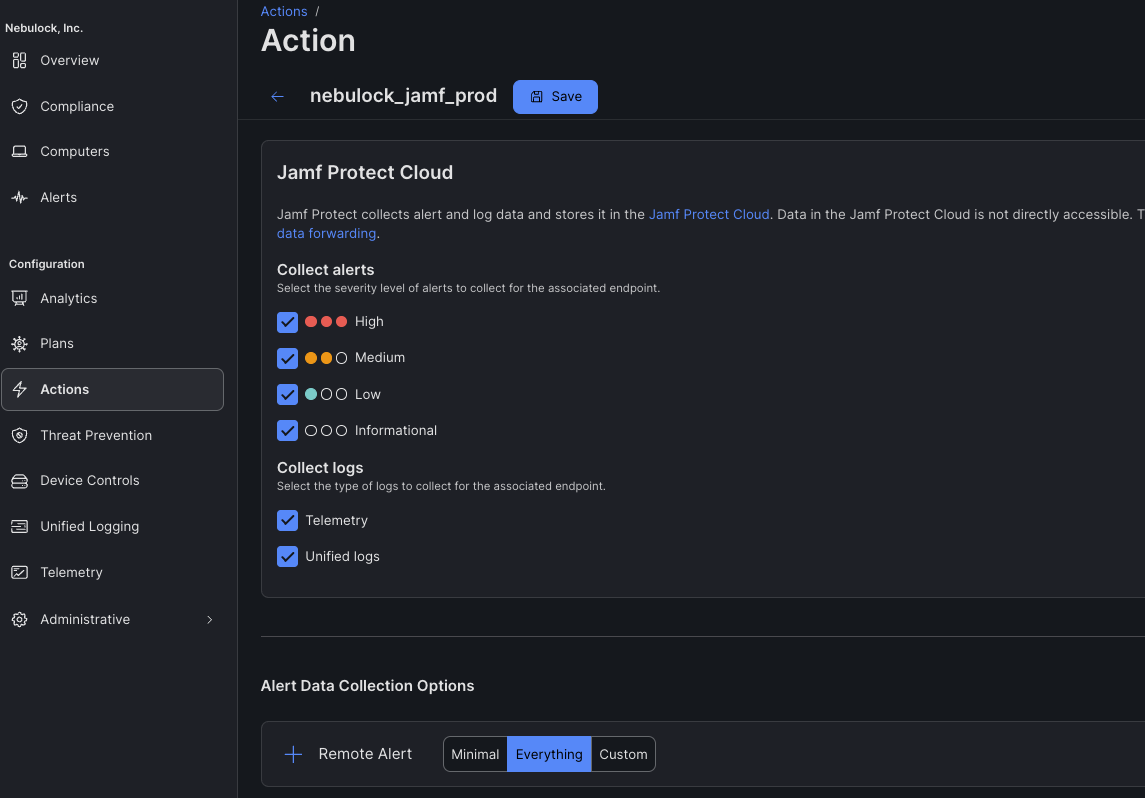Uncheck the Medium severity alerts checkbox
Viewport: 1145px width, 798px height.
(x=288, y=358)
